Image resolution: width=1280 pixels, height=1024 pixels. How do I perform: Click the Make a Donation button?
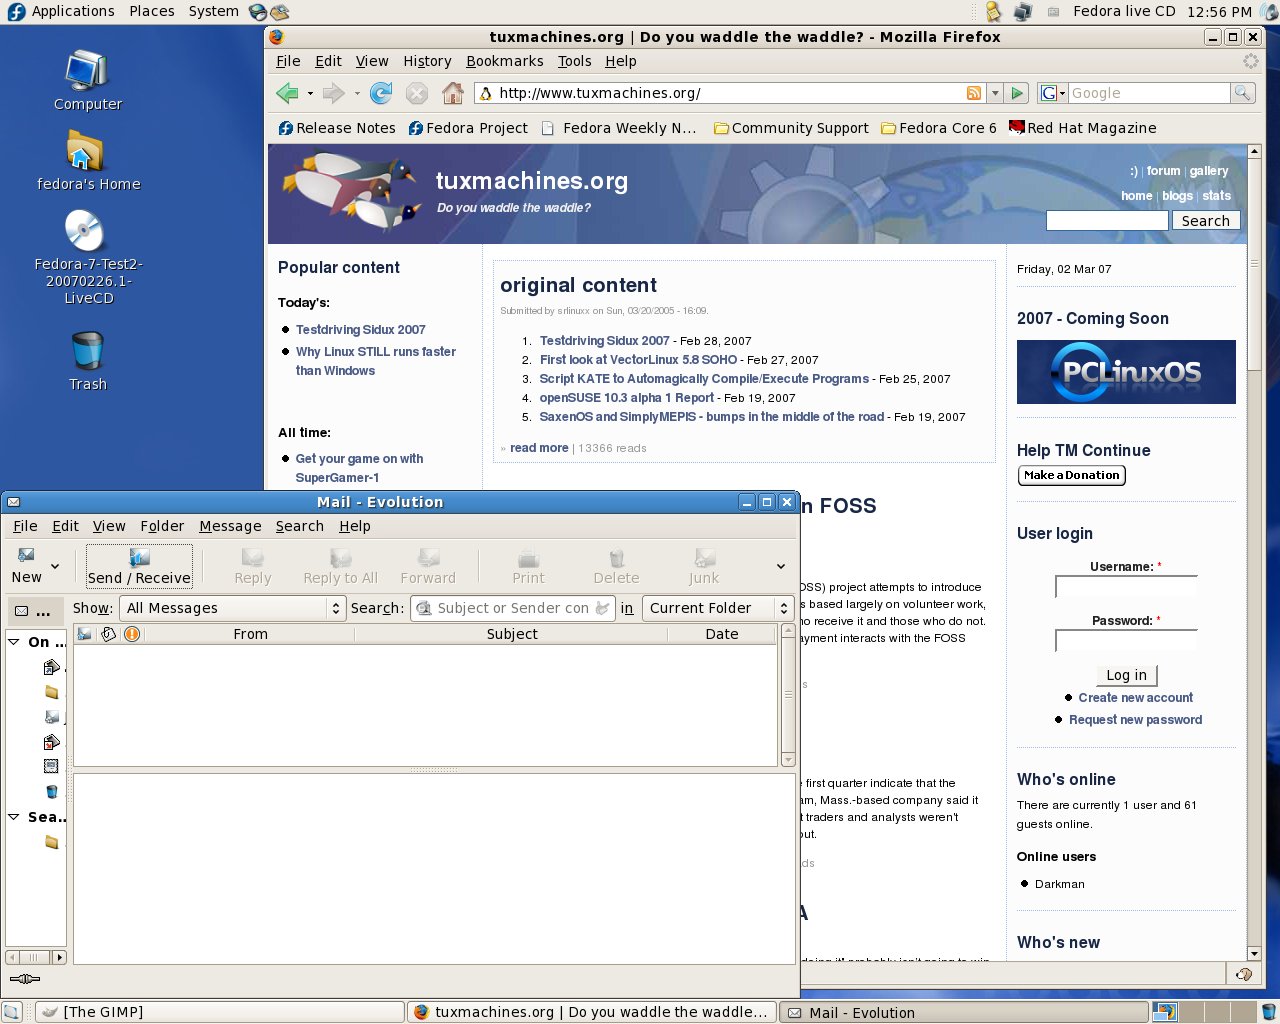click(1072, 475)
